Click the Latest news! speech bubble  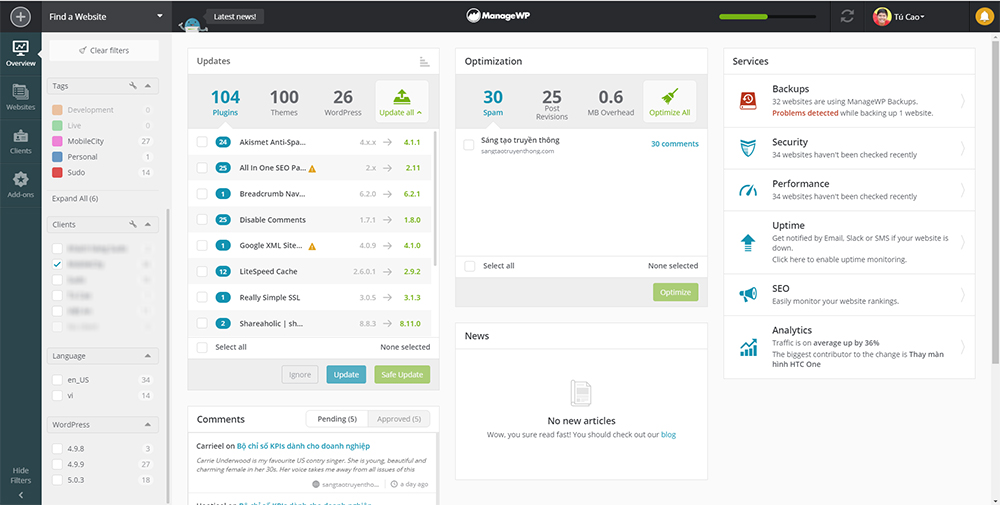tap(235, 17)
